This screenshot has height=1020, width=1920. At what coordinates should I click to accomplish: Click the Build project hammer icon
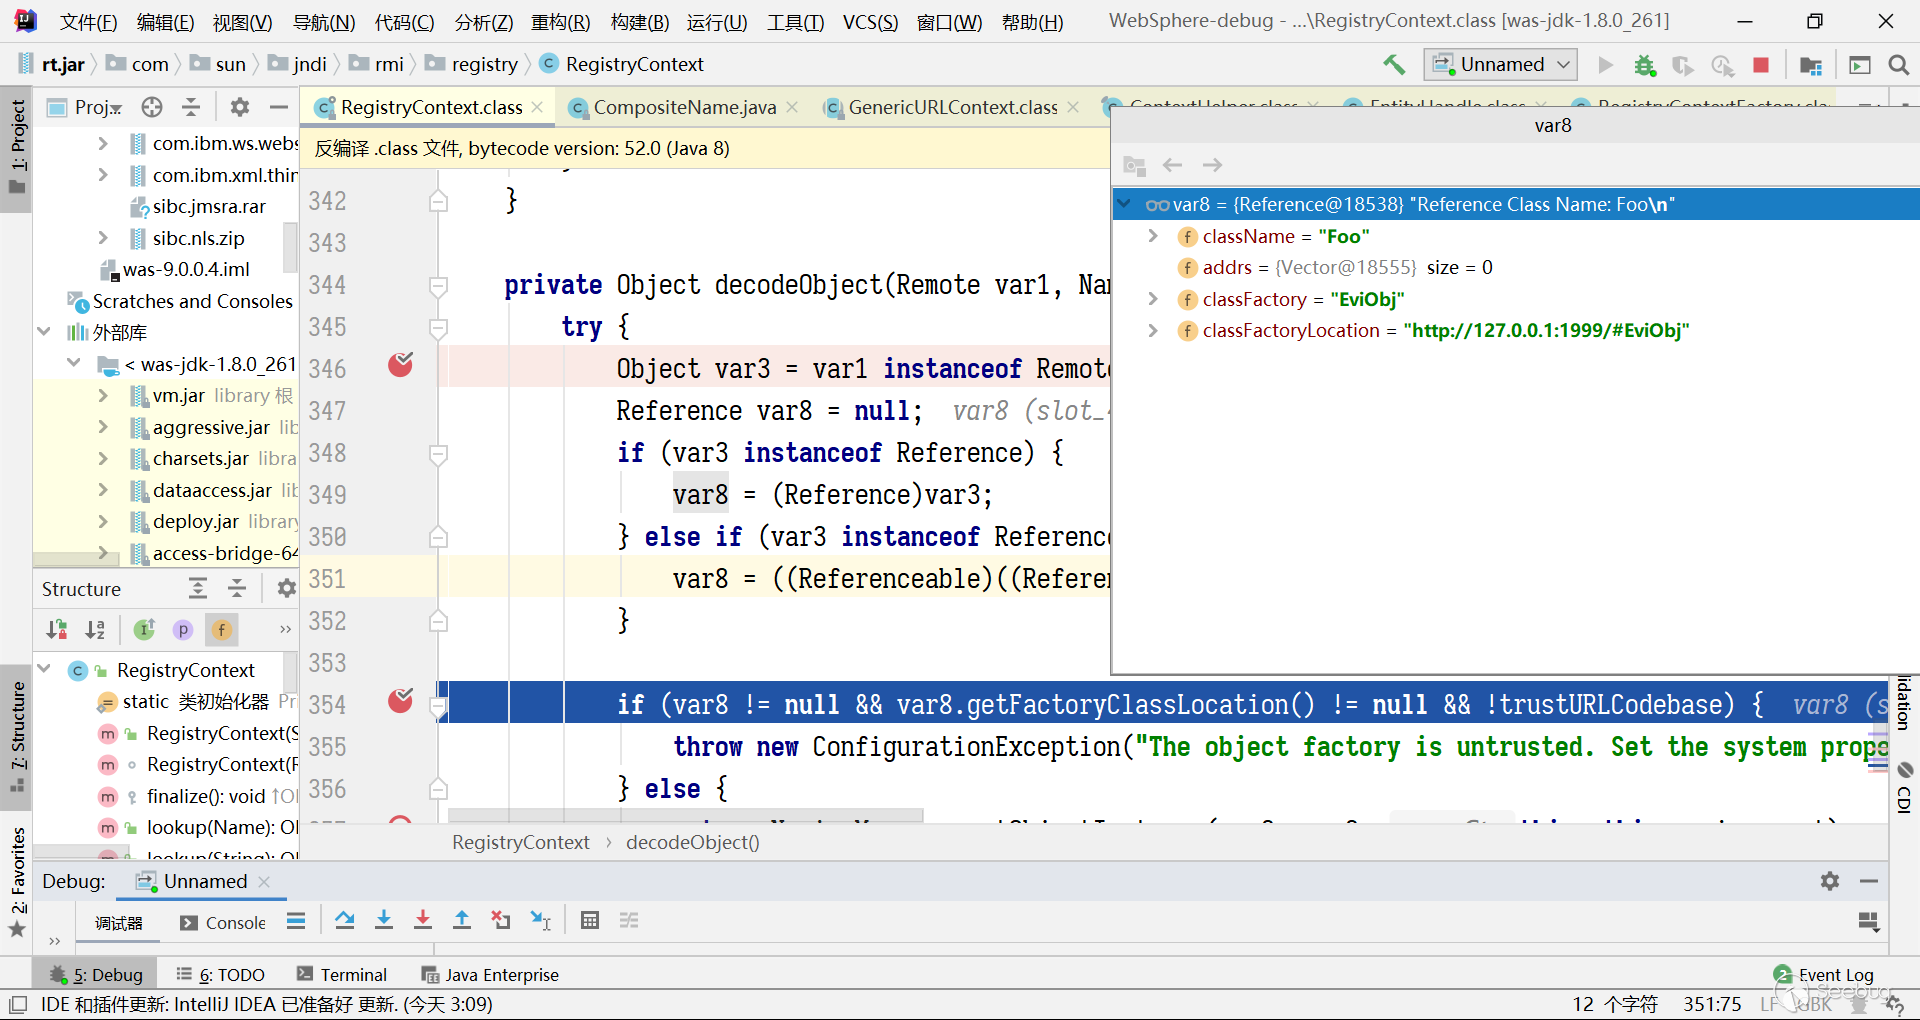(x=1394, y=65)
